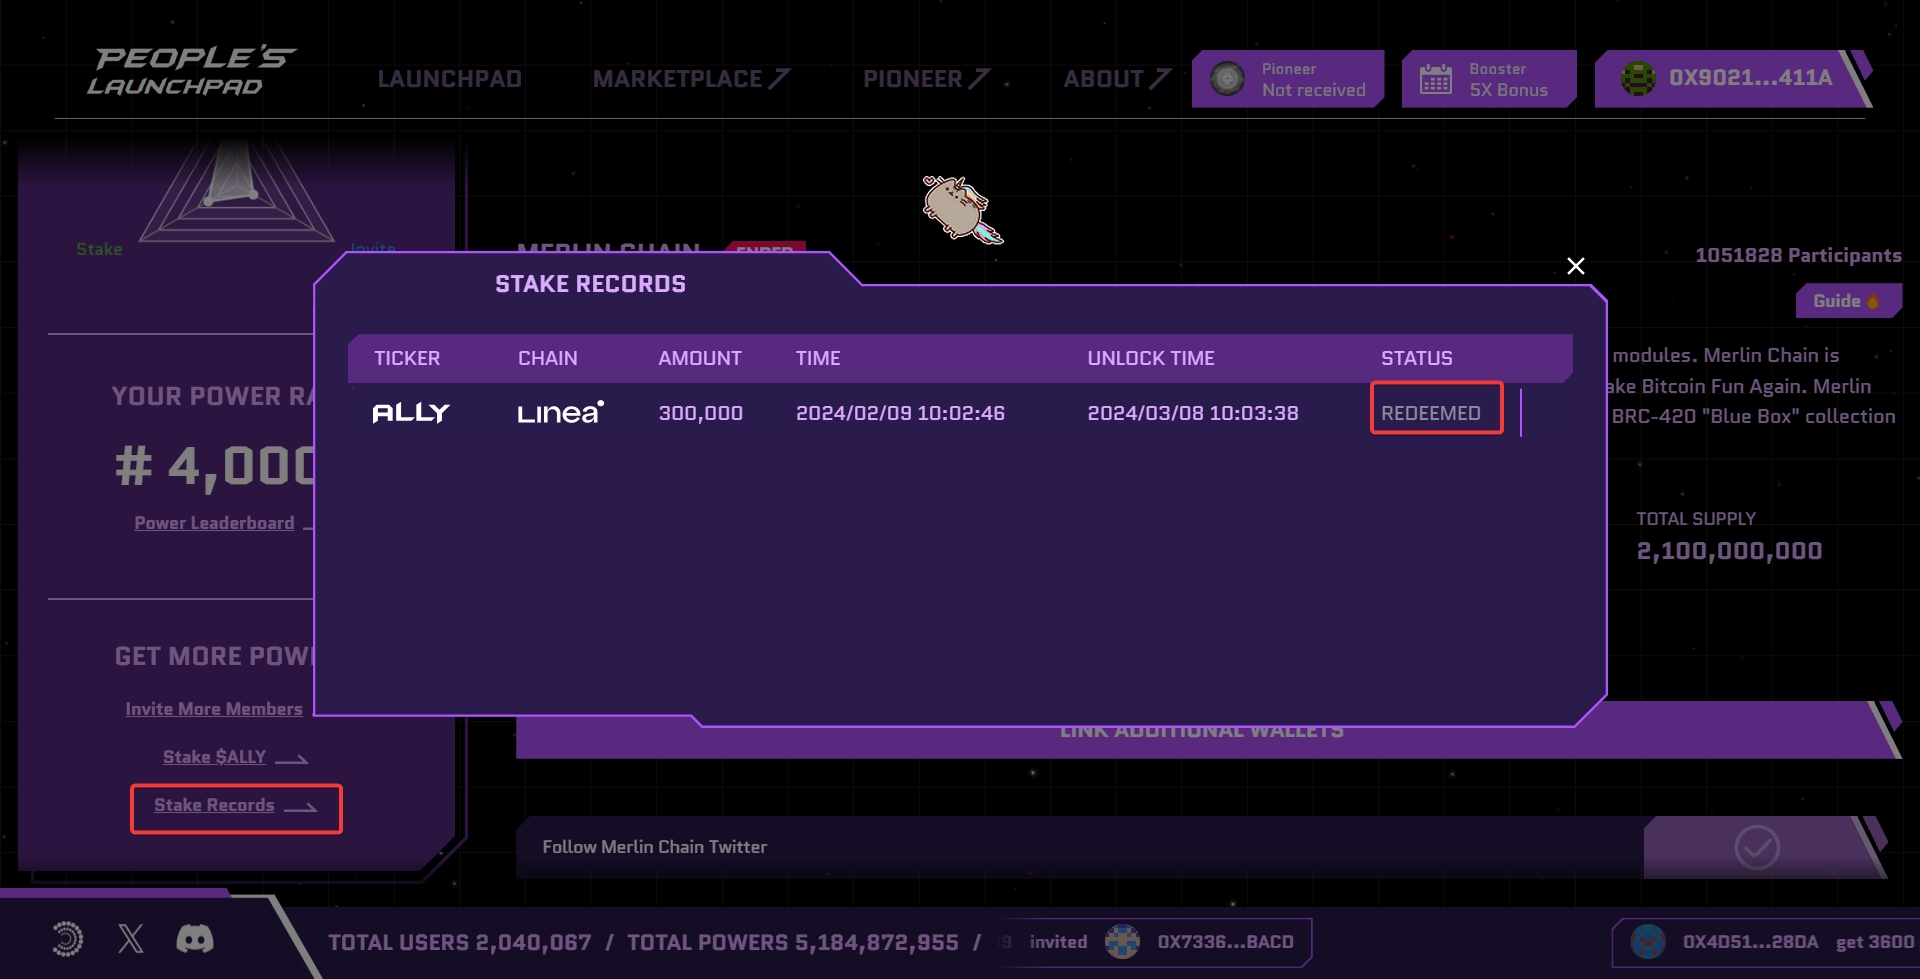Screen dimensions: 1920x979
Task: Close the Stake Records dialog
Action: coord(1575,266)
